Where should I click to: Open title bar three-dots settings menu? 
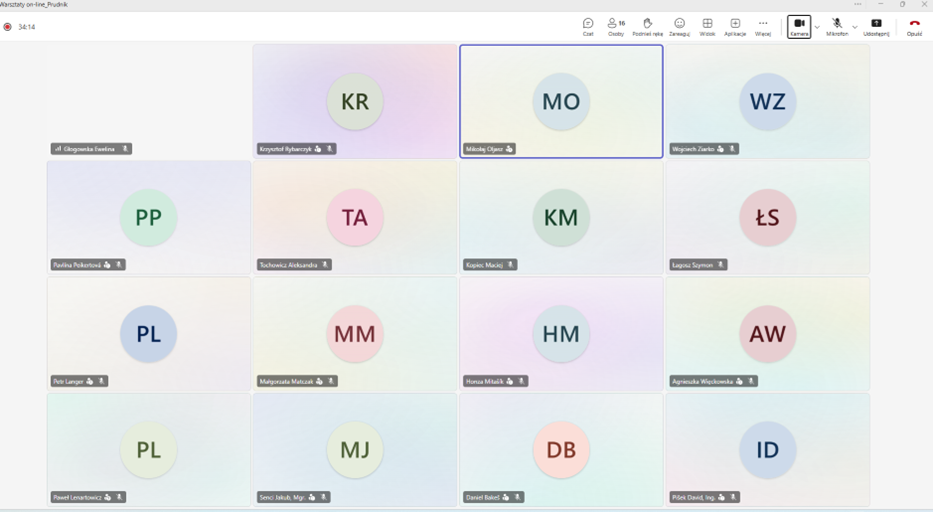(857, 4)
